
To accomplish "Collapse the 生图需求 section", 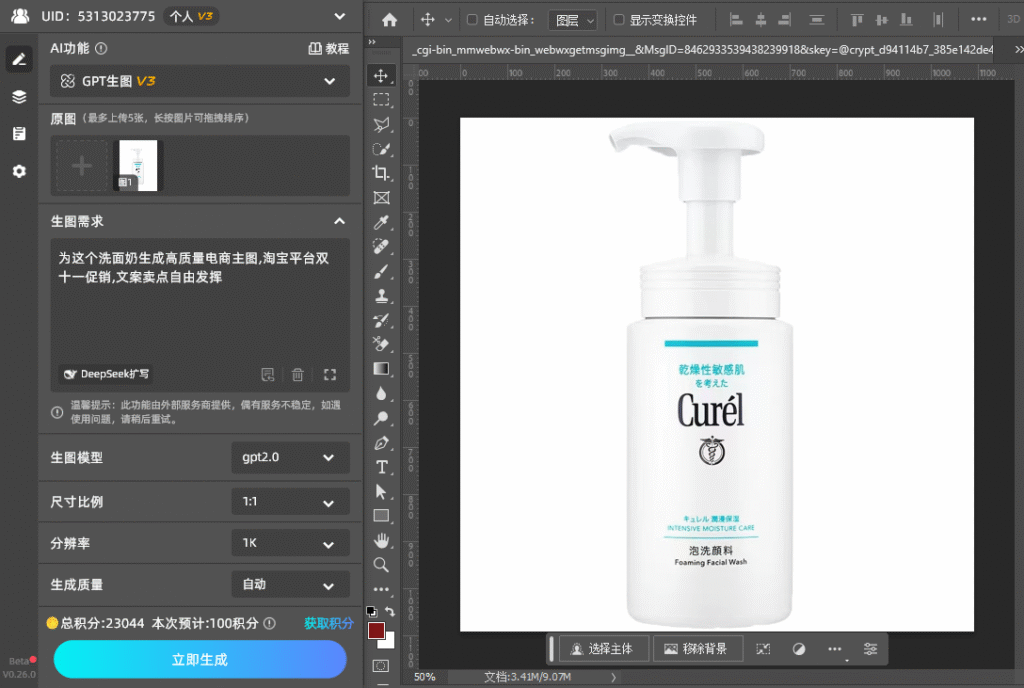I will click(340, 221).
